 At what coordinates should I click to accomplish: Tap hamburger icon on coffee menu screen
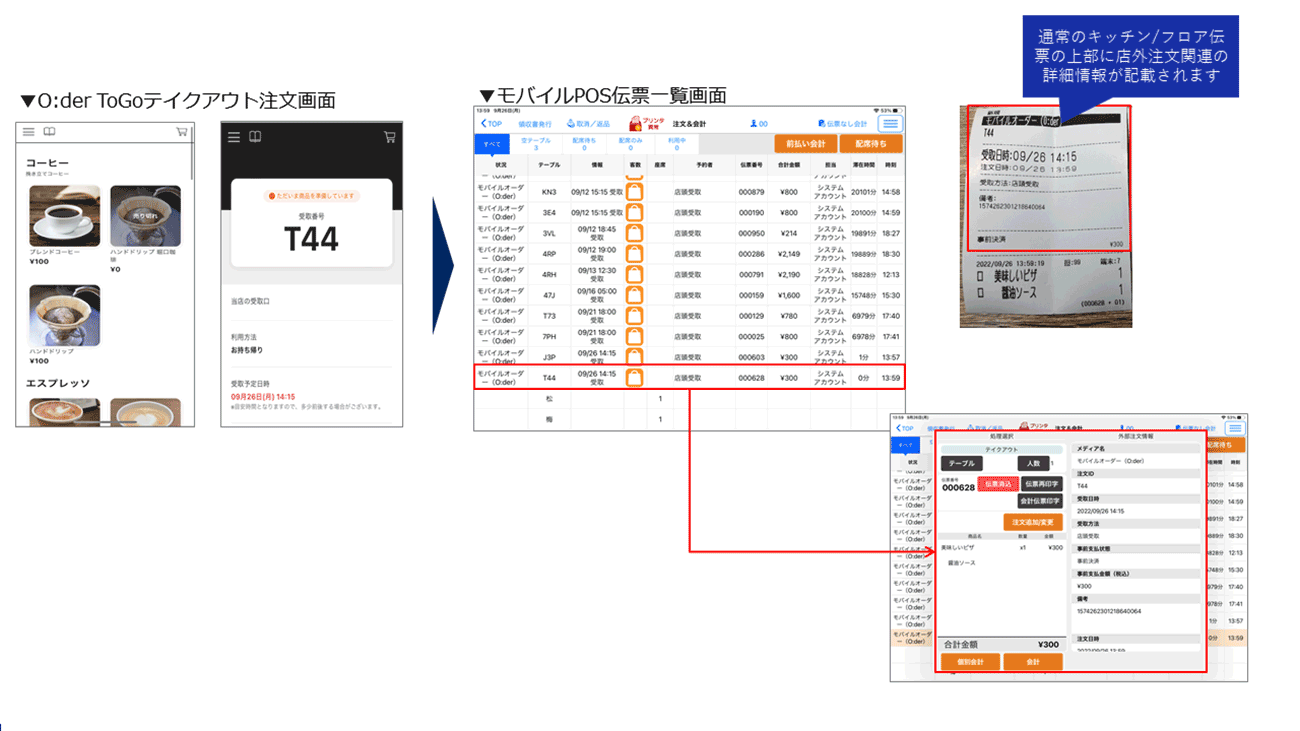pyautogui.click(x=29, y=132)
